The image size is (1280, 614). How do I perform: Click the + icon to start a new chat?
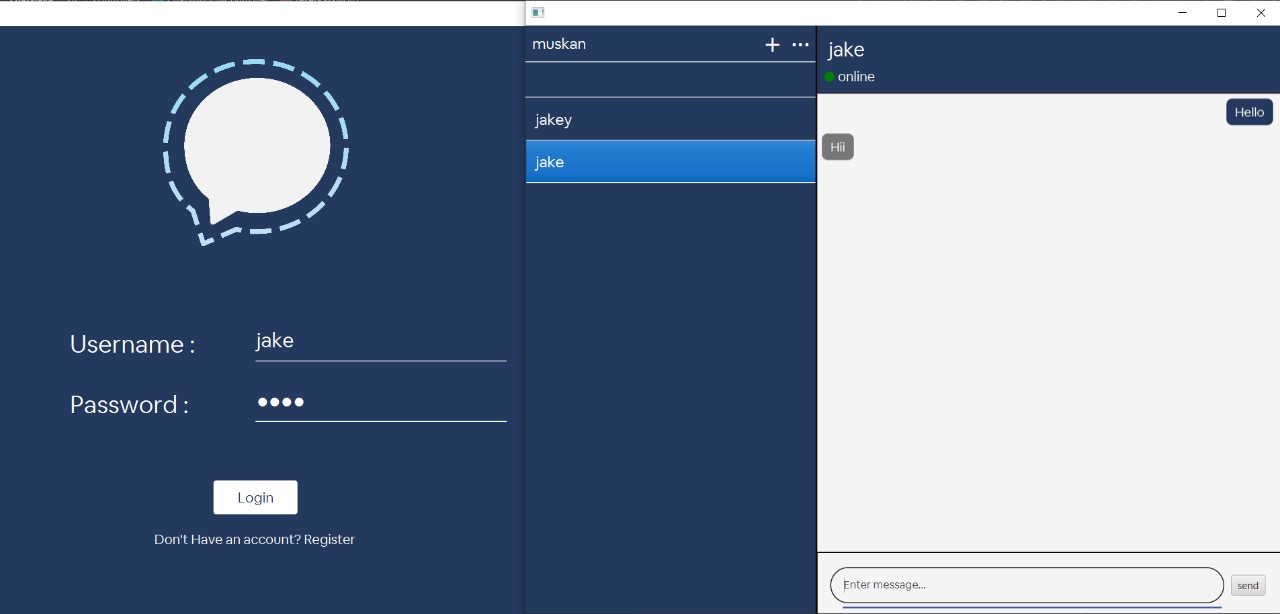pyautogui.click(x=772, y=44)
